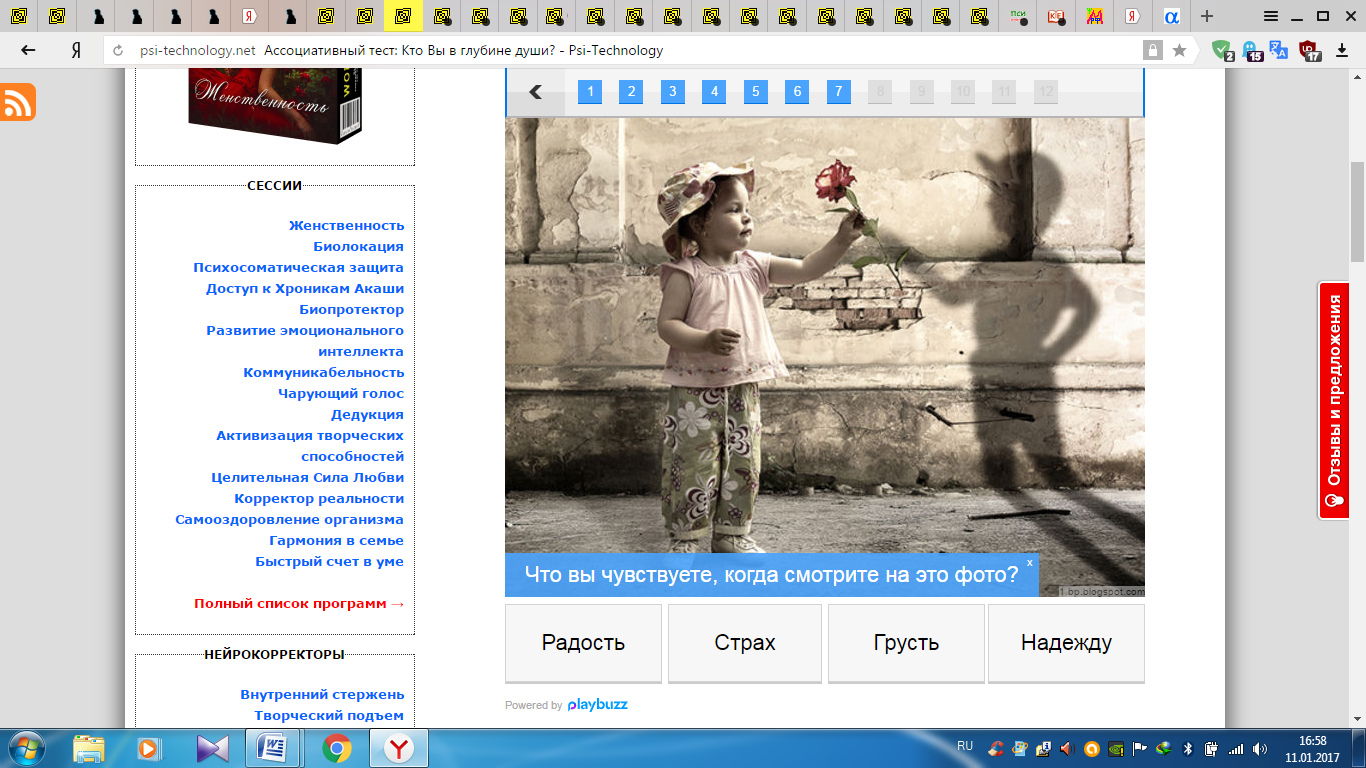Answer with Радость
This screenshot has height=768, width=1366.
click(583, 643)
